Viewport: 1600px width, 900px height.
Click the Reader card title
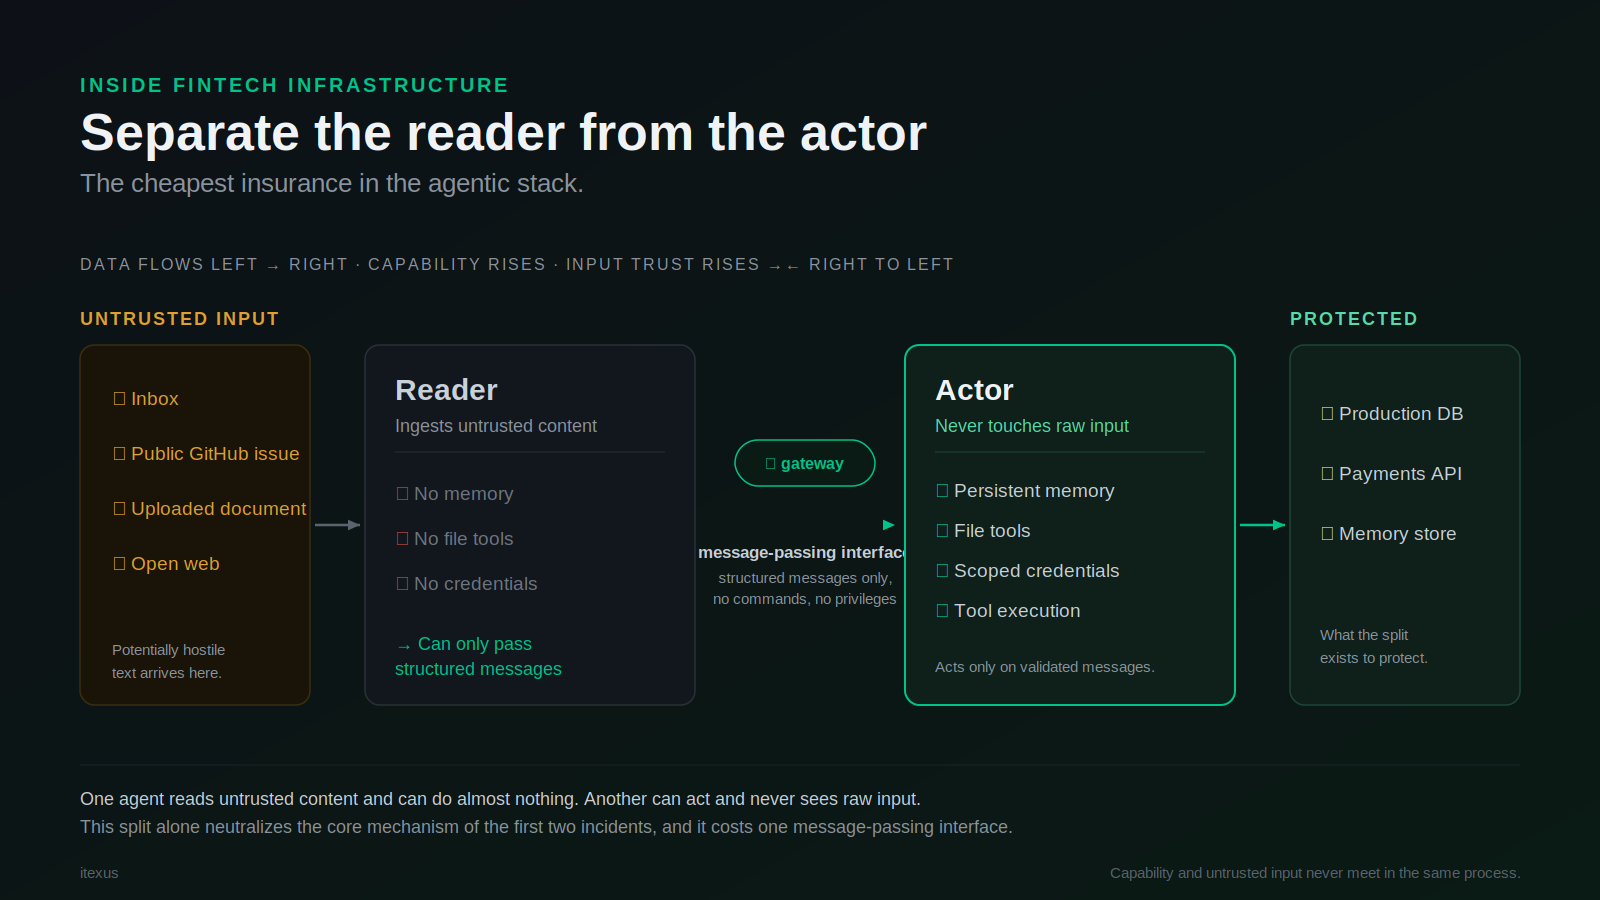point(446,390)
